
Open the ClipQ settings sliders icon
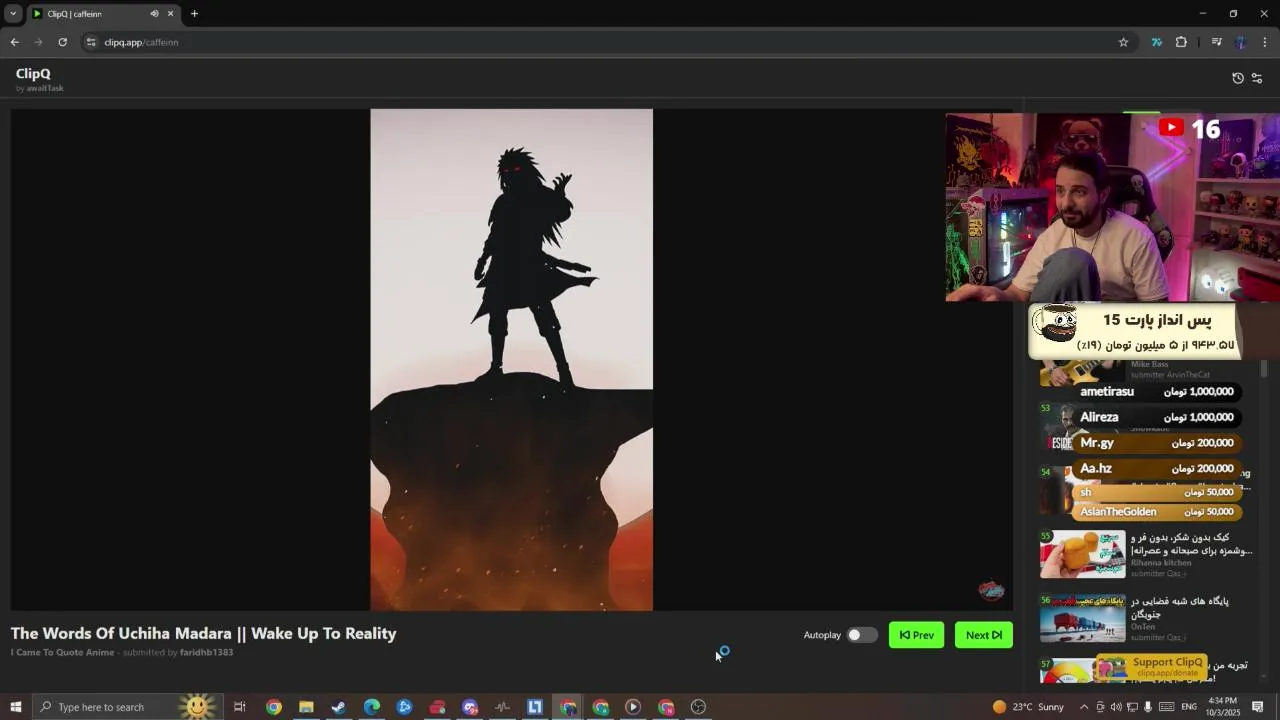(1257, 78)
